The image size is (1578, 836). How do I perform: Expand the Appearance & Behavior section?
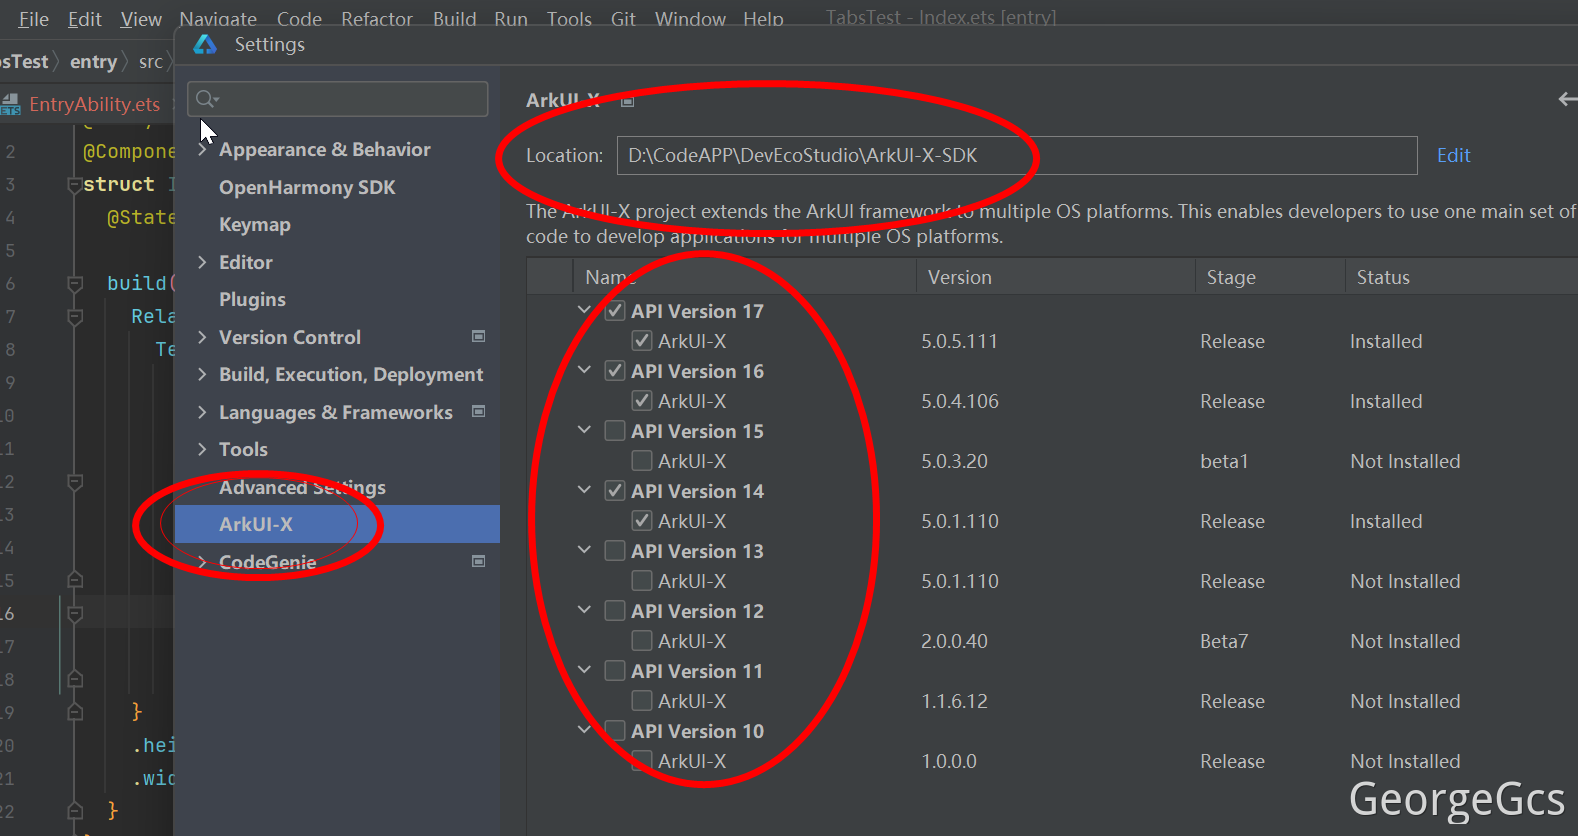tap(203, 150)
